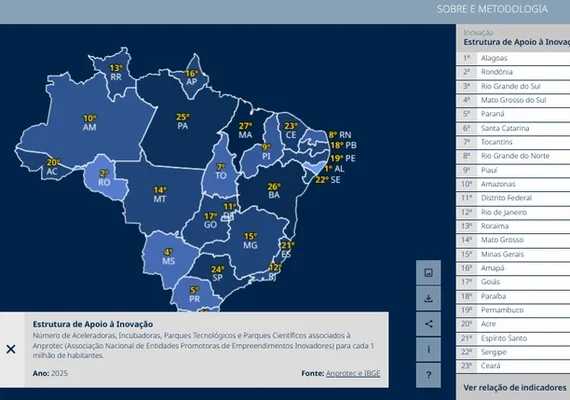Image resolution: width=570 pixels, height=400 pixels.
Task: Select Paraná in the ranking list
Action: (513, 114)
